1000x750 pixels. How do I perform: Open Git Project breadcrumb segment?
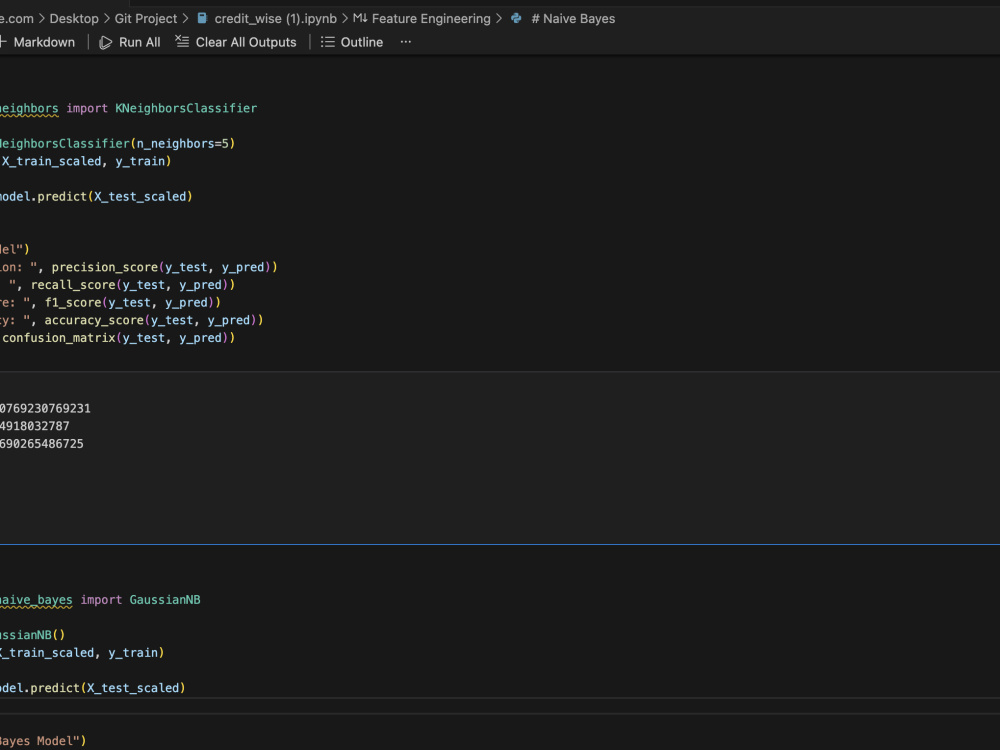(146, 18)
